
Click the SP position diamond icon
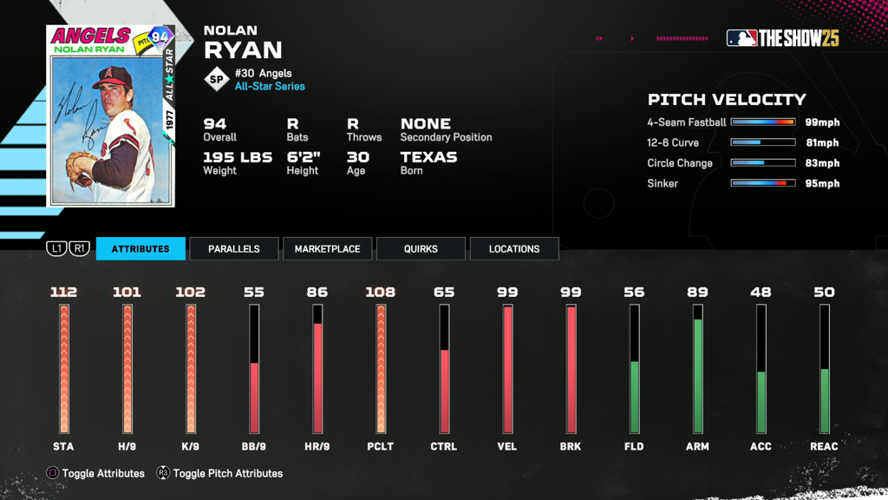tap(216, 79)
